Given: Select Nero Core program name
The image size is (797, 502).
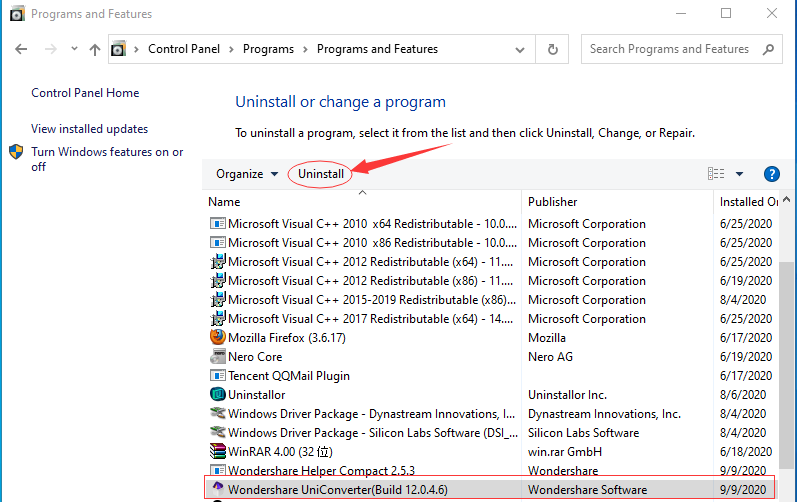Looking at the screenshot, I should pos(255,357).
